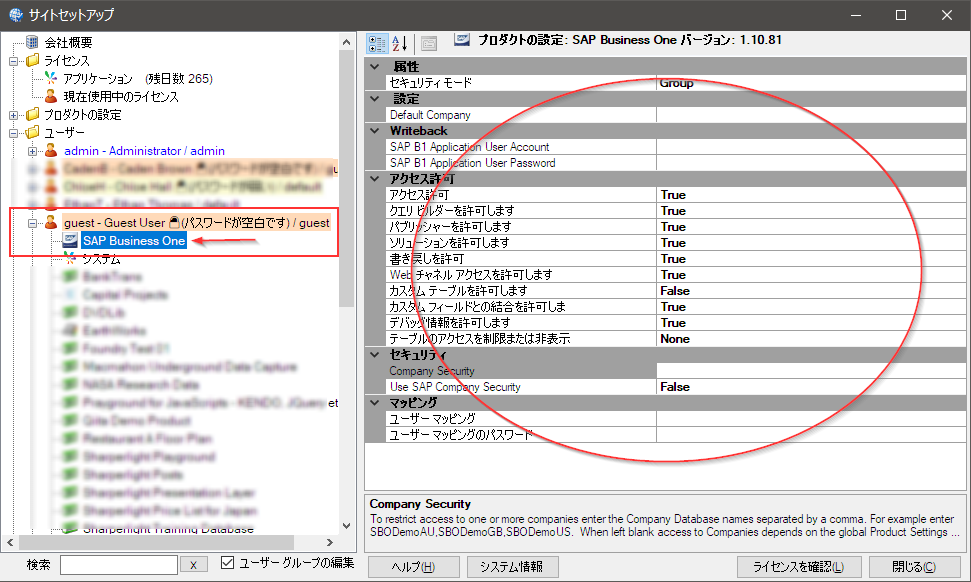Collapse the 属性 property category
Screen dimensions: 971x582
[x=375, y=66]
